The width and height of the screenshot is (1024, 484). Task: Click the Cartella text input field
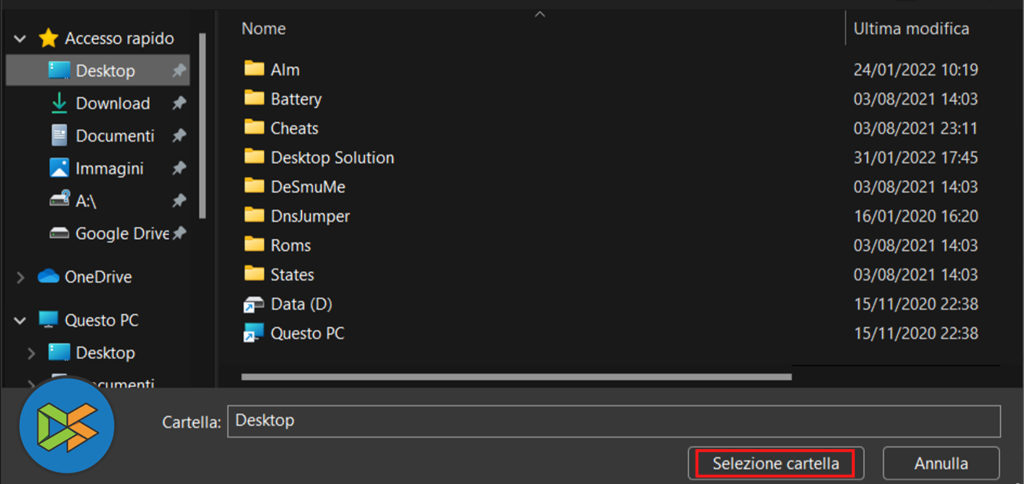613,421
